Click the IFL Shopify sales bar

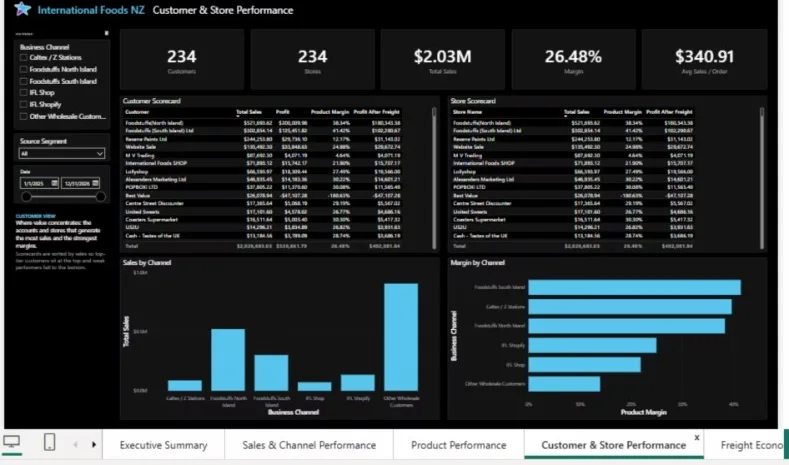[x=358, y=382]
